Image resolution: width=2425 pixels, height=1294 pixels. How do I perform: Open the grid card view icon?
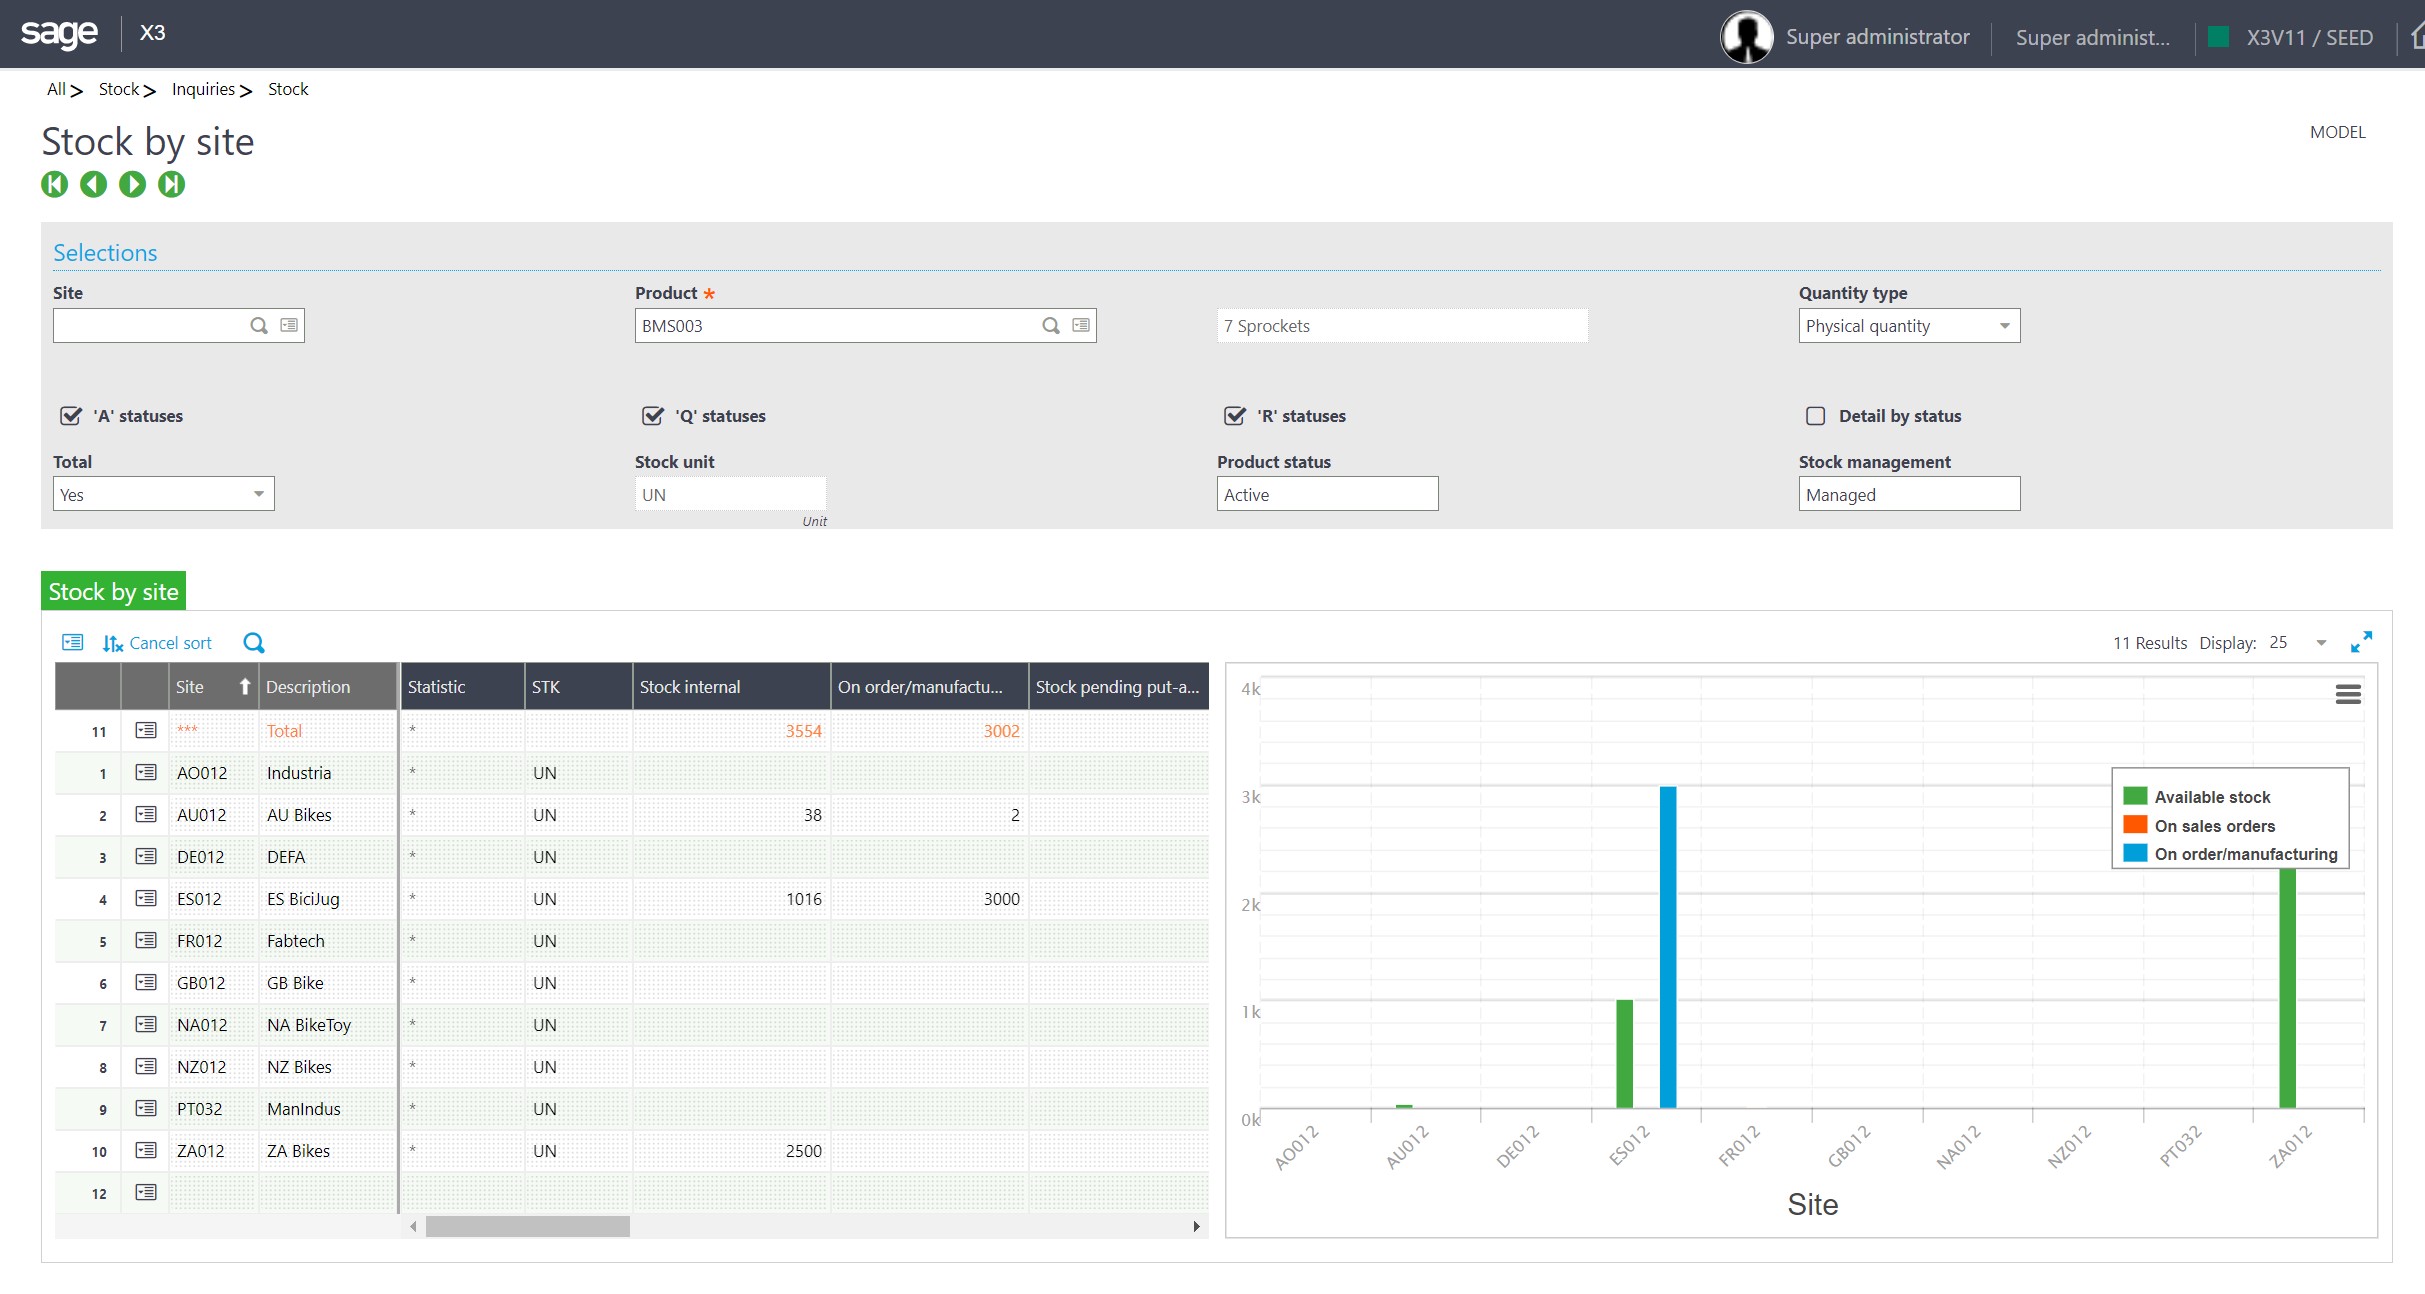73,642
